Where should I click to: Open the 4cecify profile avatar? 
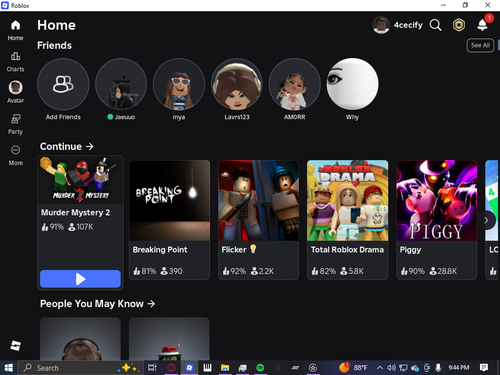[381, 25]
